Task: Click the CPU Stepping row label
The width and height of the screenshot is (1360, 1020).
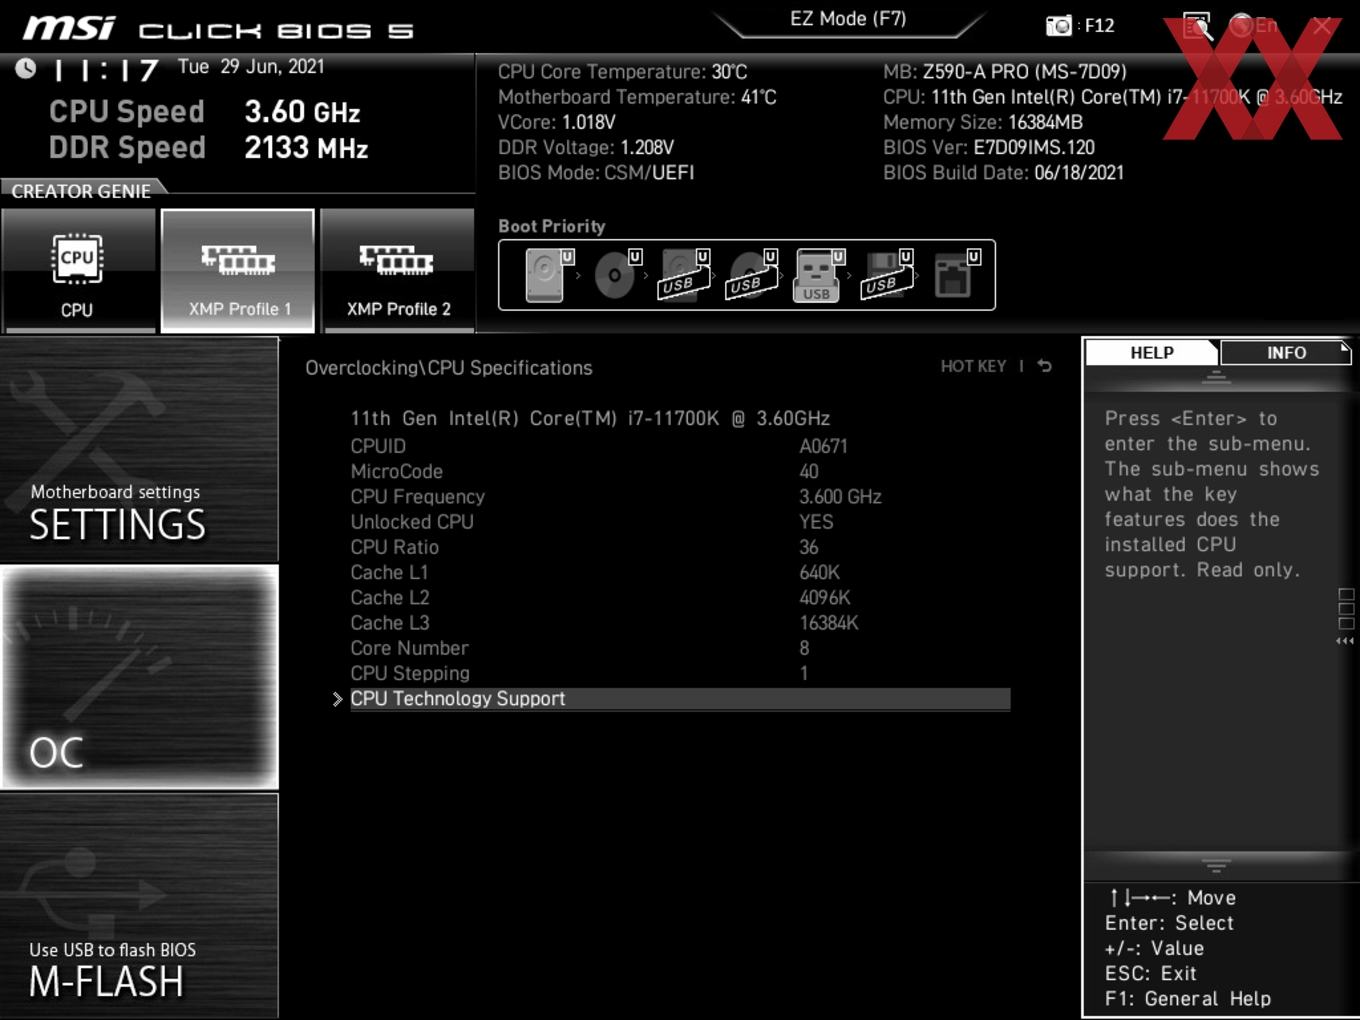Action: 410,673
